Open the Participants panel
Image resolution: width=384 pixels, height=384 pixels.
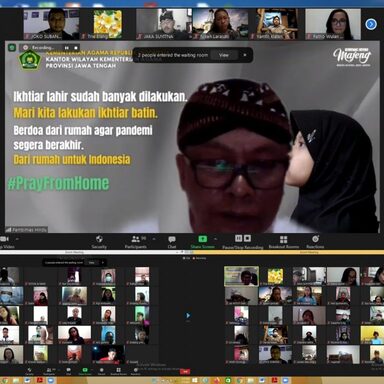click(x=136, y=242)
